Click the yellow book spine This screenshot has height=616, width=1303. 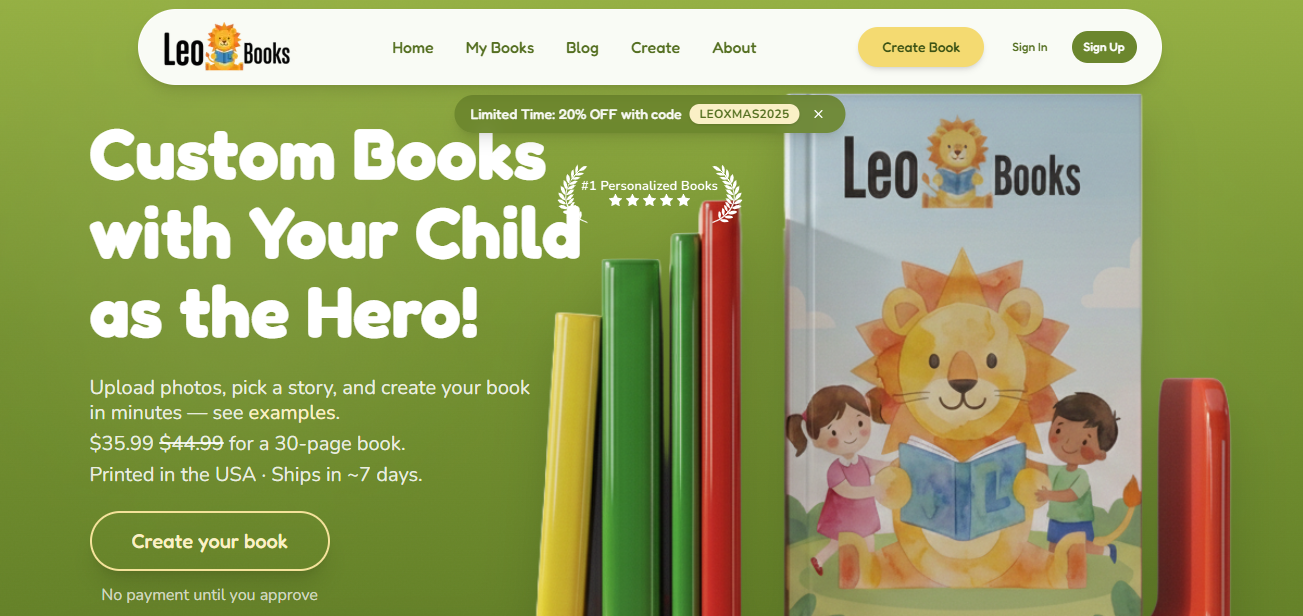click(x=572, y=465)
